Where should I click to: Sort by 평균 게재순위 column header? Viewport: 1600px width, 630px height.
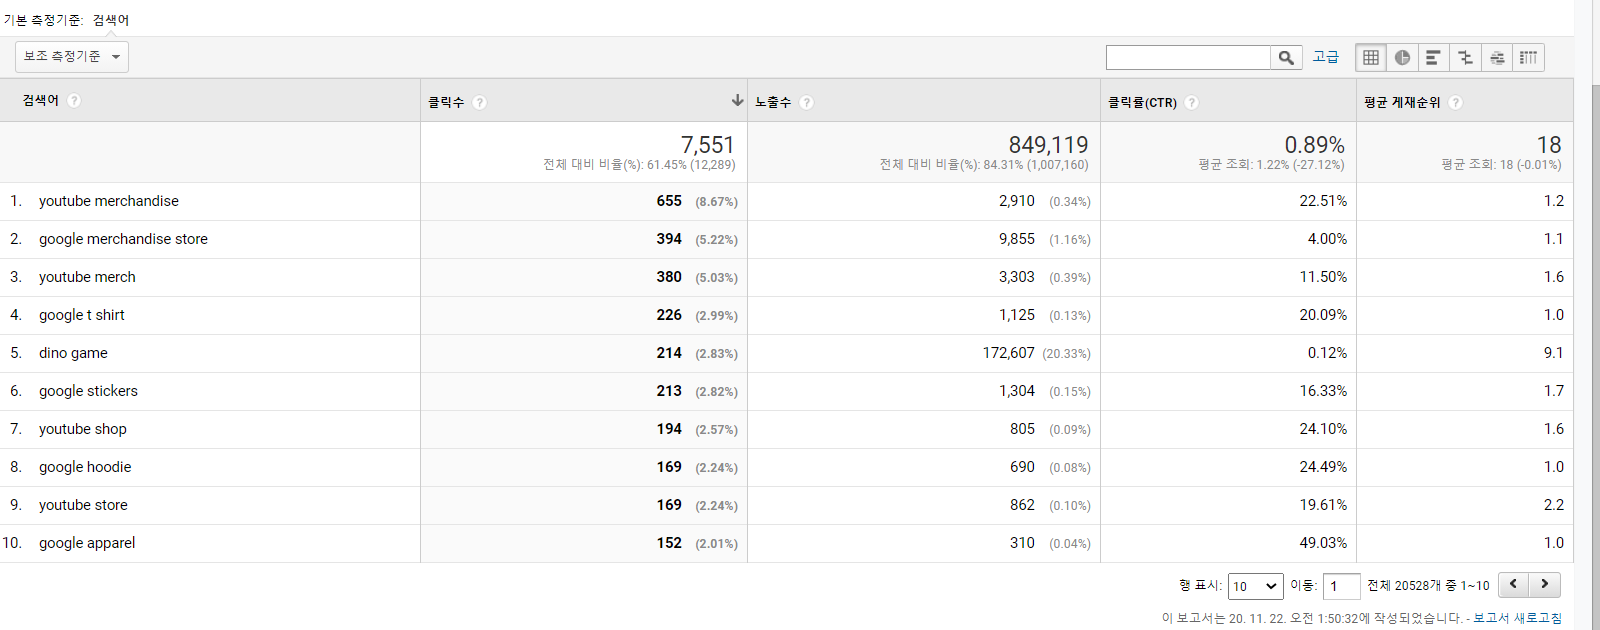coord(1402,102)
